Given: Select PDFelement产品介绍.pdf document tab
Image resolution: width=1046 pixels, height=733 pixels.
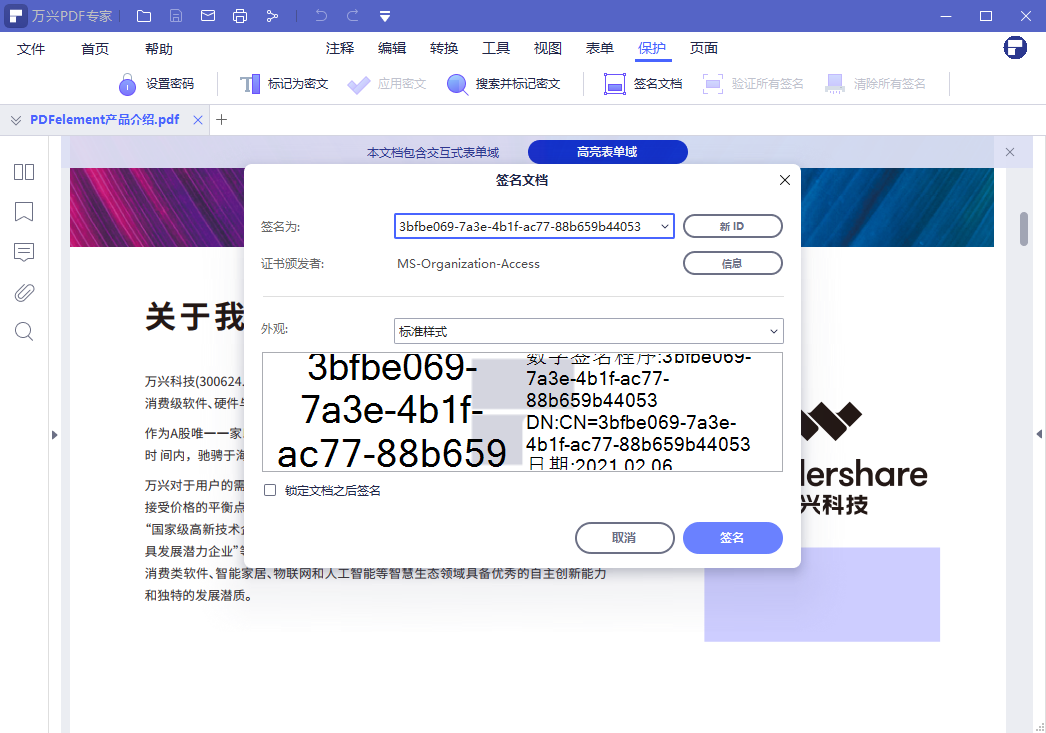Looking at the screenshot, I should tap(105, 119).
